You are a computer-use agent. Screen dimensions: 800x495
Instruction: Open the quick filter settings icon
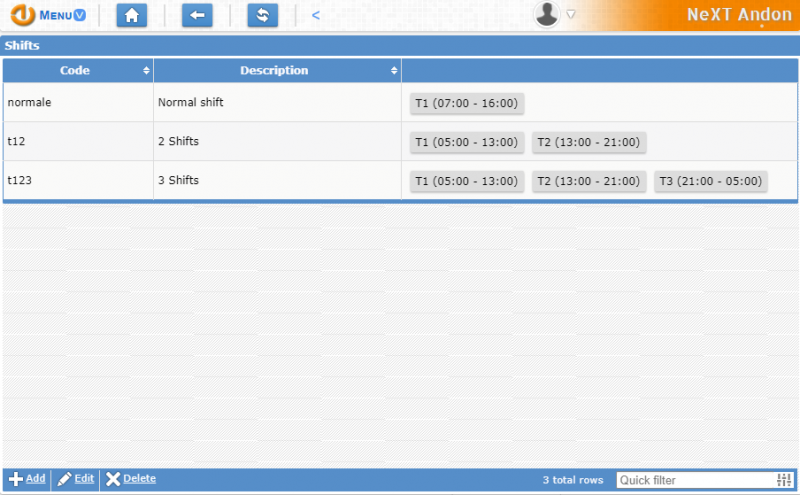[x=783, y=480]
